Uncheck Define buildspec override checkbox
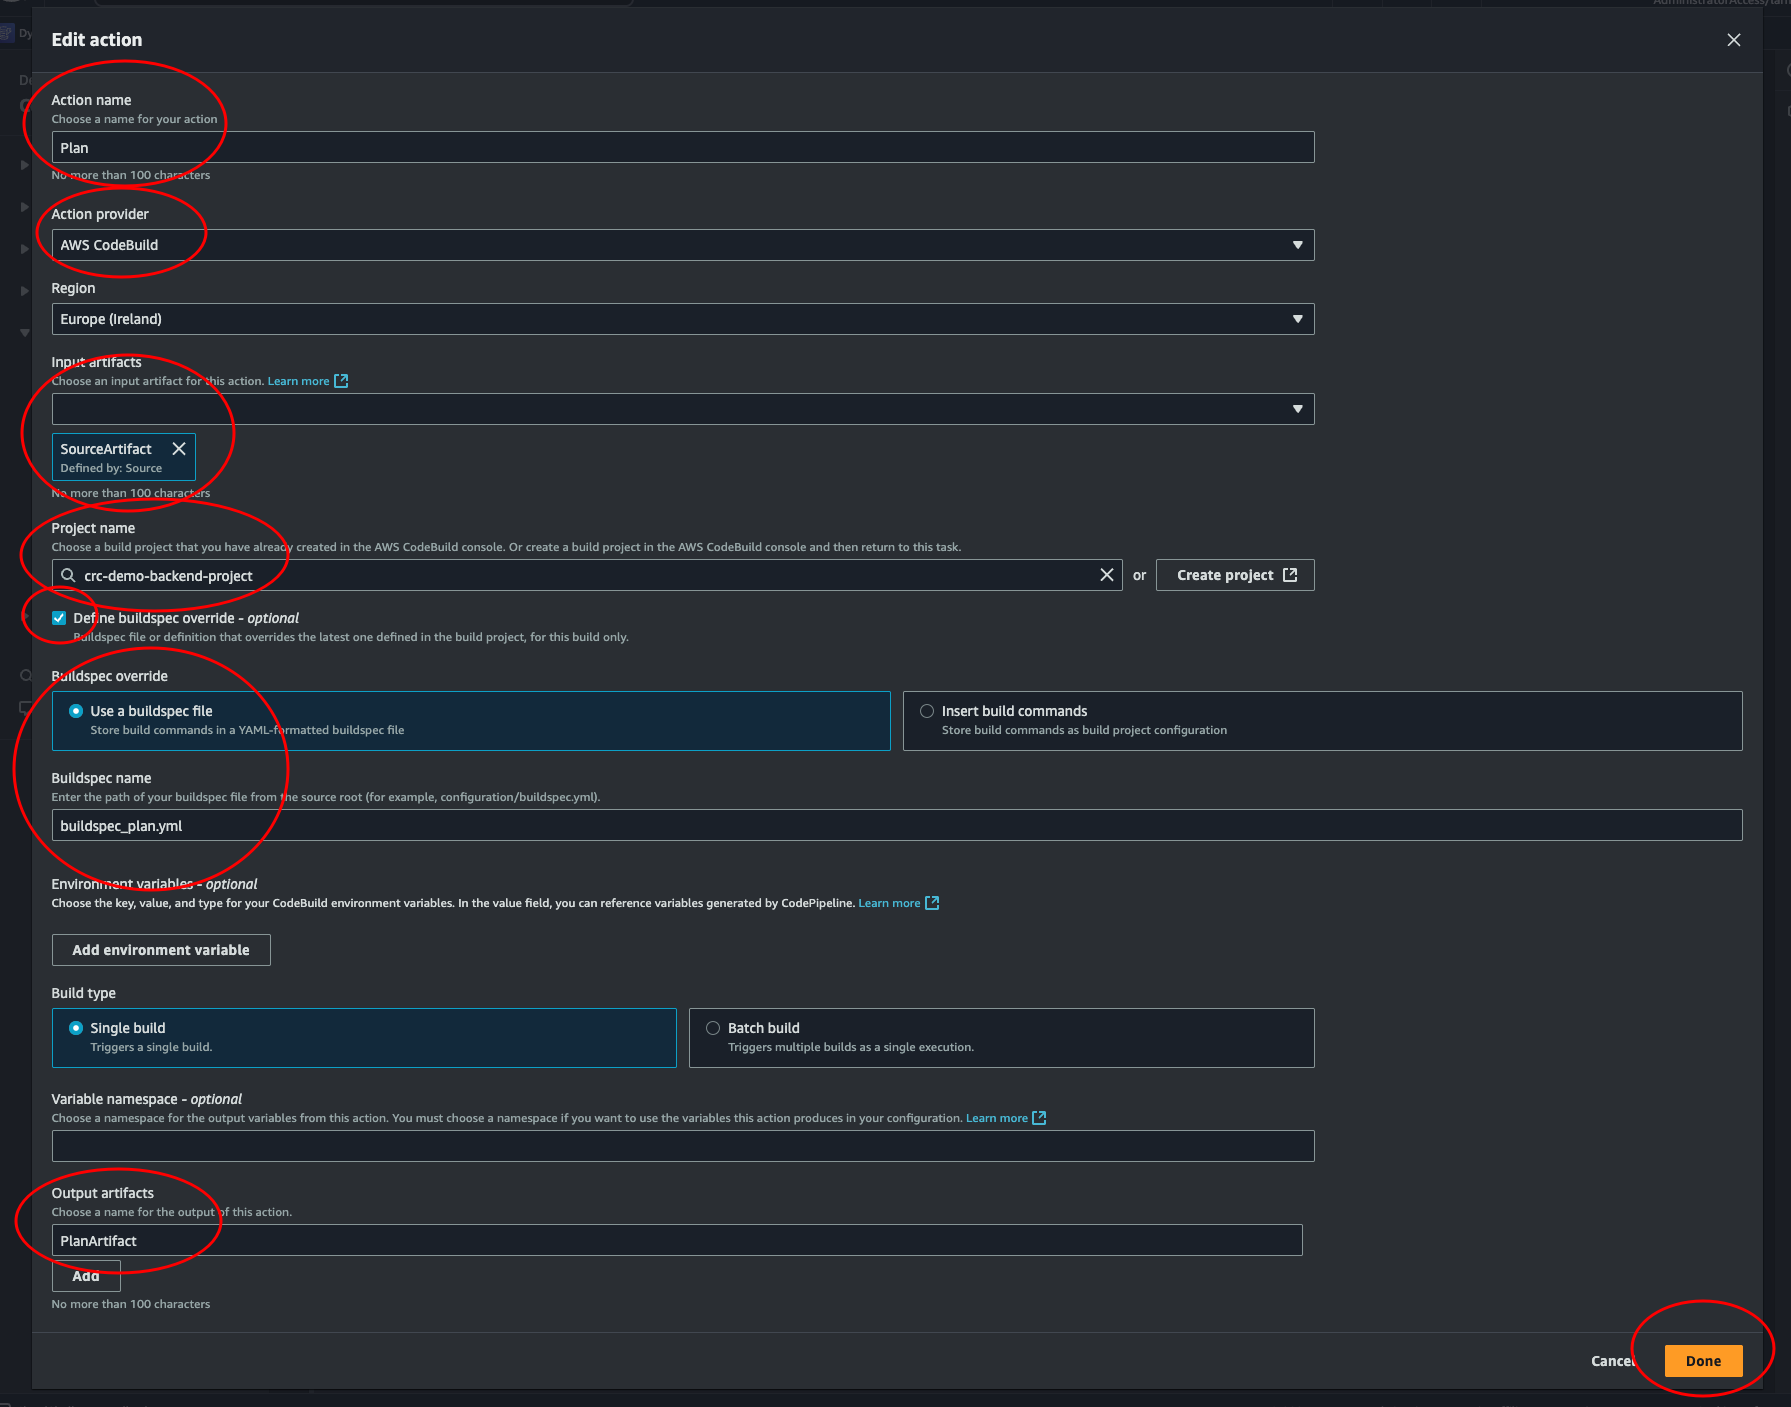Viewport: 1791px width, 1407px height. [x=59, y=618]
